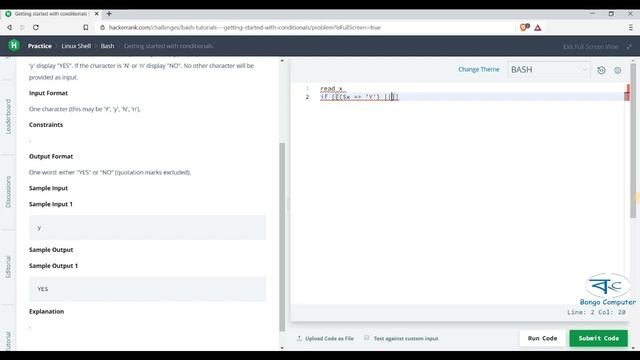Click the browser address bar URL

pos(244,27)
